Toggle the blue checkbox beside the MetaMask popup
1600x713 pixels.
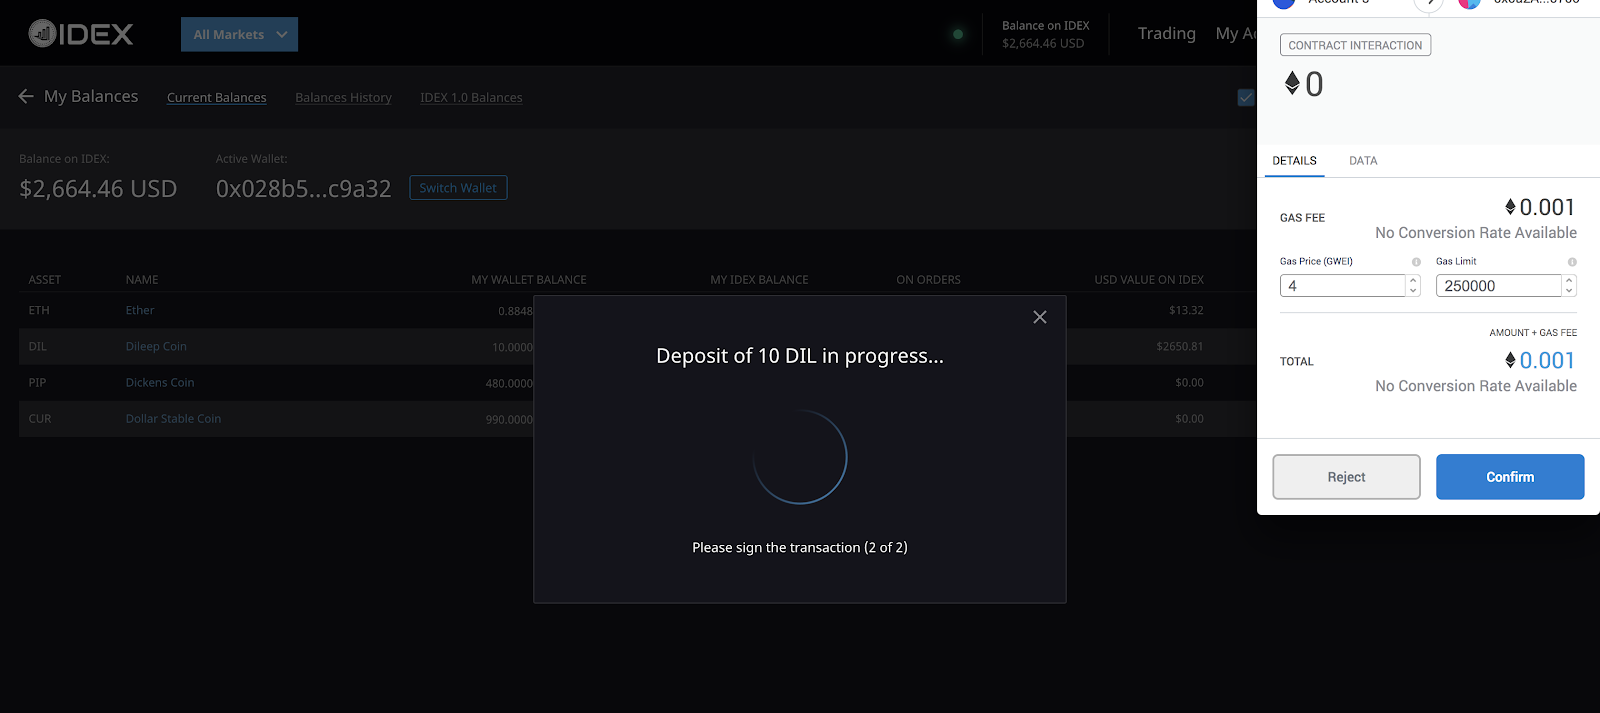pyautogui.click(x=1246, y=97)
